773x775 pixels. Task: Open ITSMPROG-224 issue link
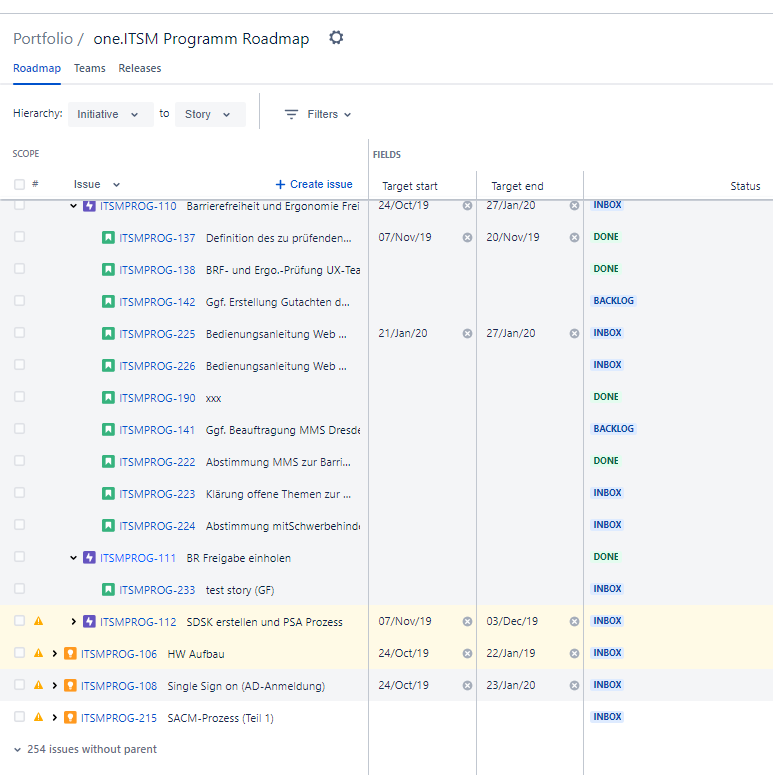coord(157,526)
